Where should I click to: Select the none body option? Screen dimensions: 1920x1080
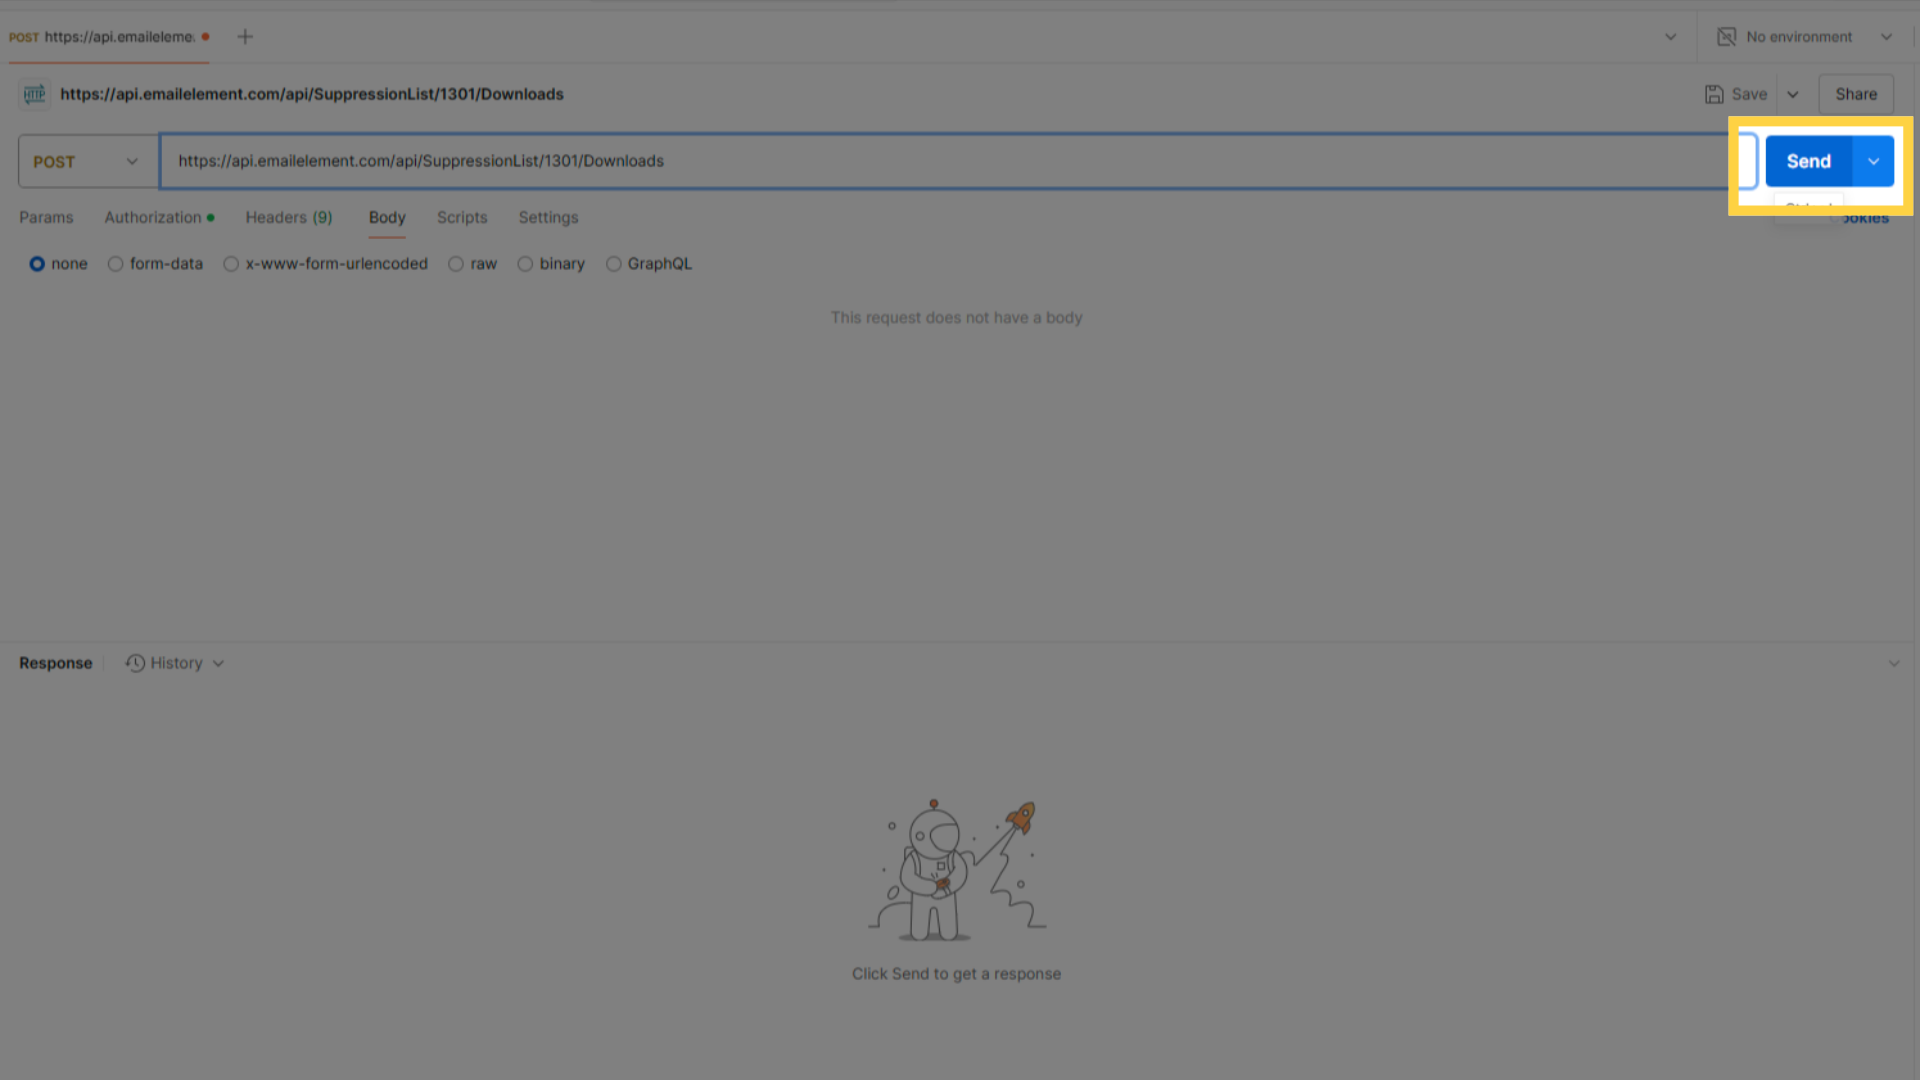(x=37, y=264)
